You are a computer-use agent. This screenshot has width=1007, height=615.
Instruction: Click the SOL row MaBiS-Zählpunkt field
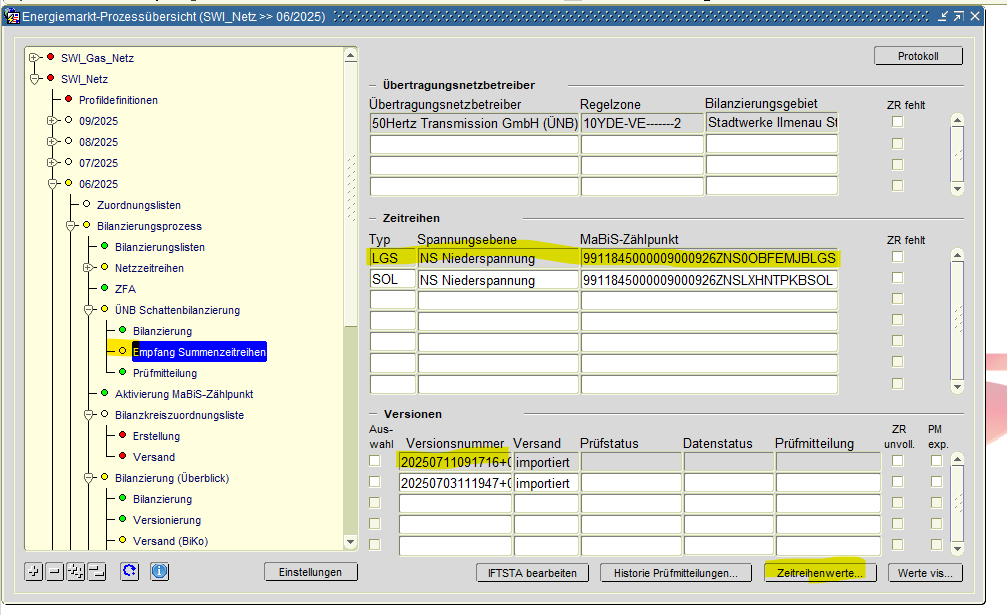coord(708,281)
